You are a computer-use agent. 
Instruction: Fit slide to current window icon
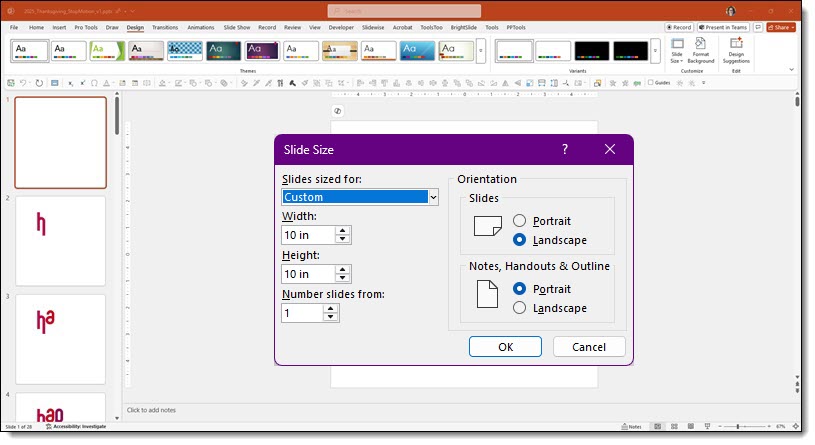coord(797,426)
